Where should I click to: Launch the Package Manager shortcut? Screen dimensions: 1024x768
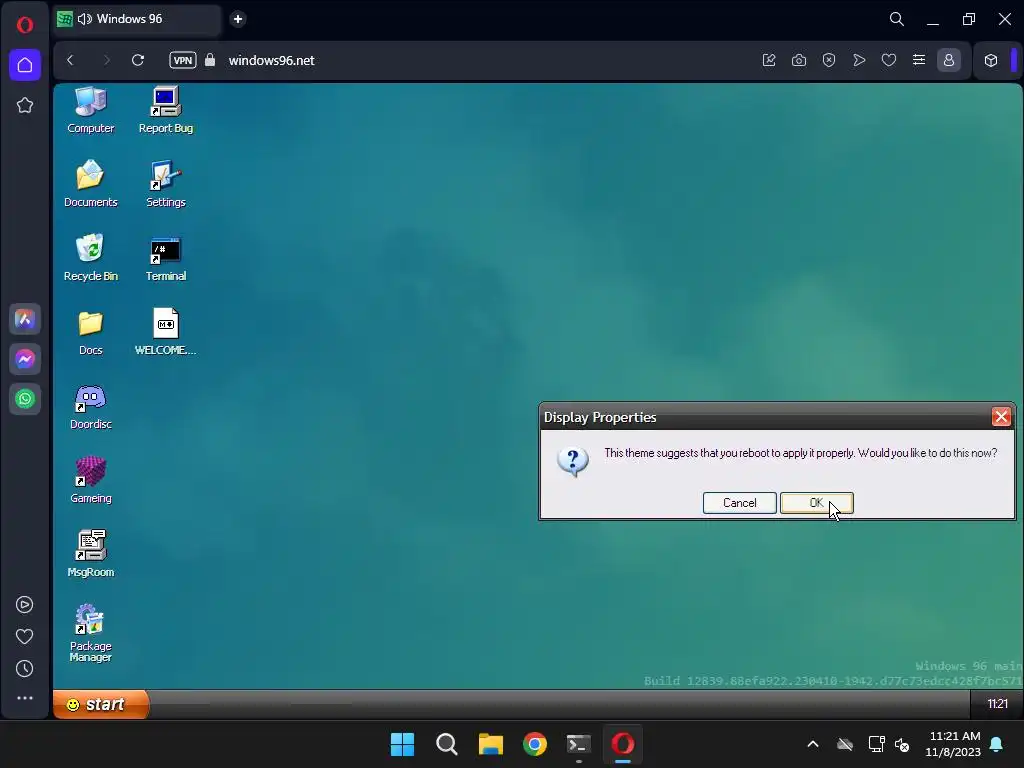click(90, 632)
